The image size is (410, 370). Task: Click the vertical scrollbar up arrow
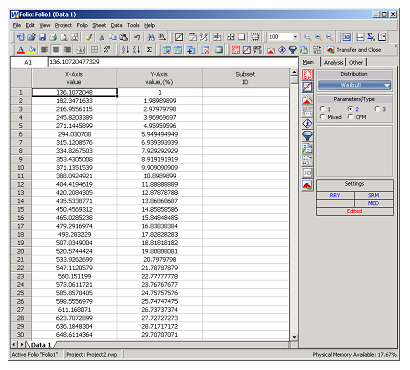click(294, 72)
